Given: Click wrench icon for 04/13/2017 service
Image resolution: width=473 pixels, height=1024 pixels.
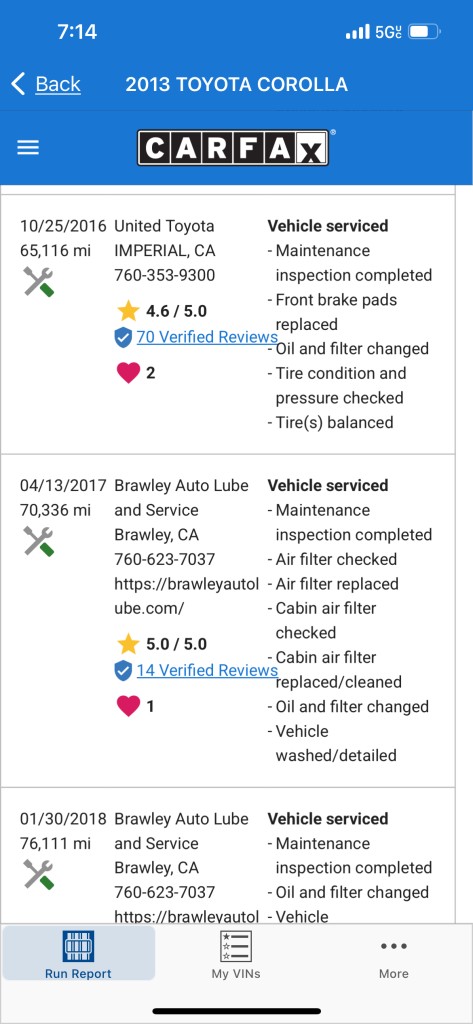Looking at the screenshot, I should coord(39,541).
